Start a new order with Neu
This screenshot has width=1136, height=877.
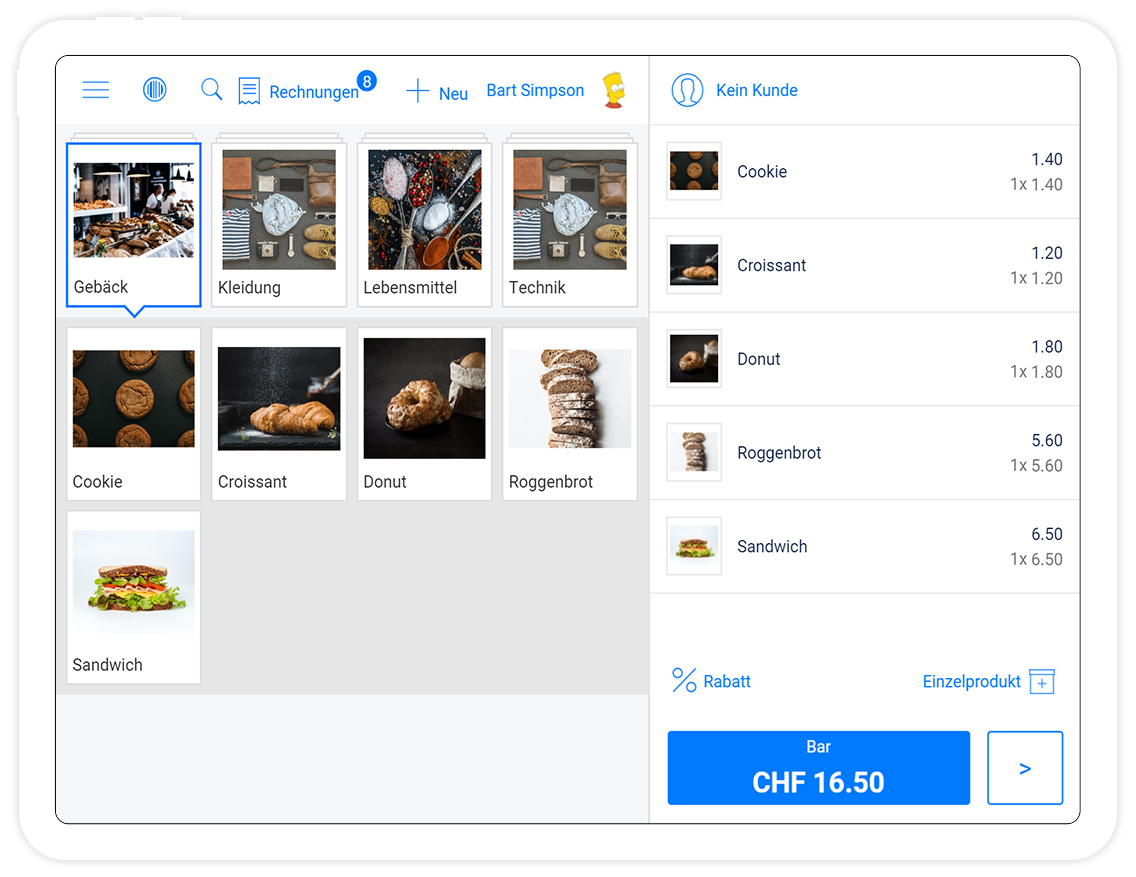[x=436, y=92]
